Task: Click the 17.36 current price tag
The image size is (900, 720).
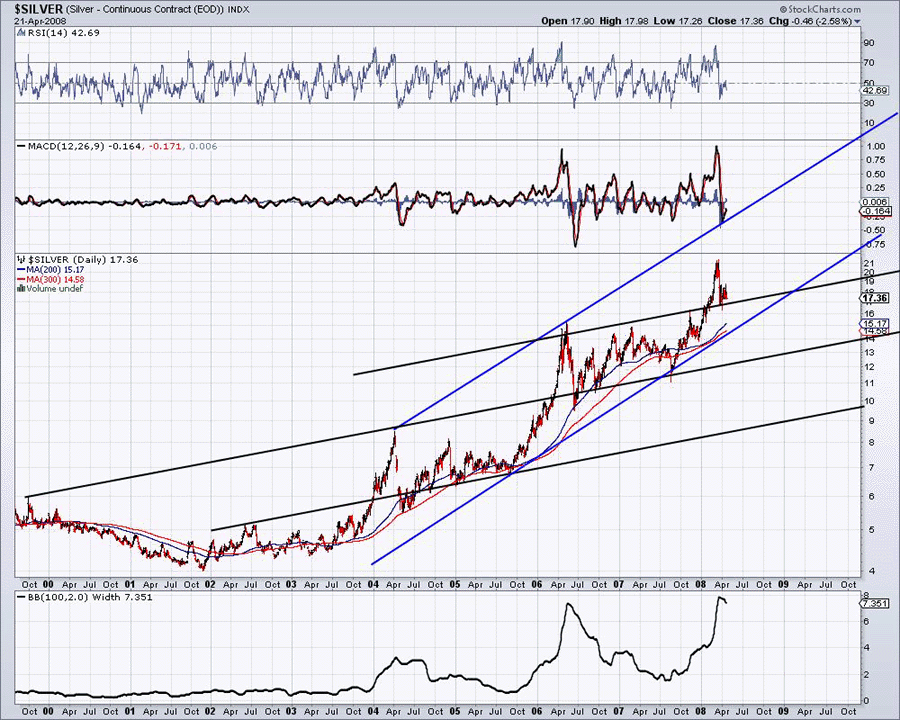Action: (874, 298)
